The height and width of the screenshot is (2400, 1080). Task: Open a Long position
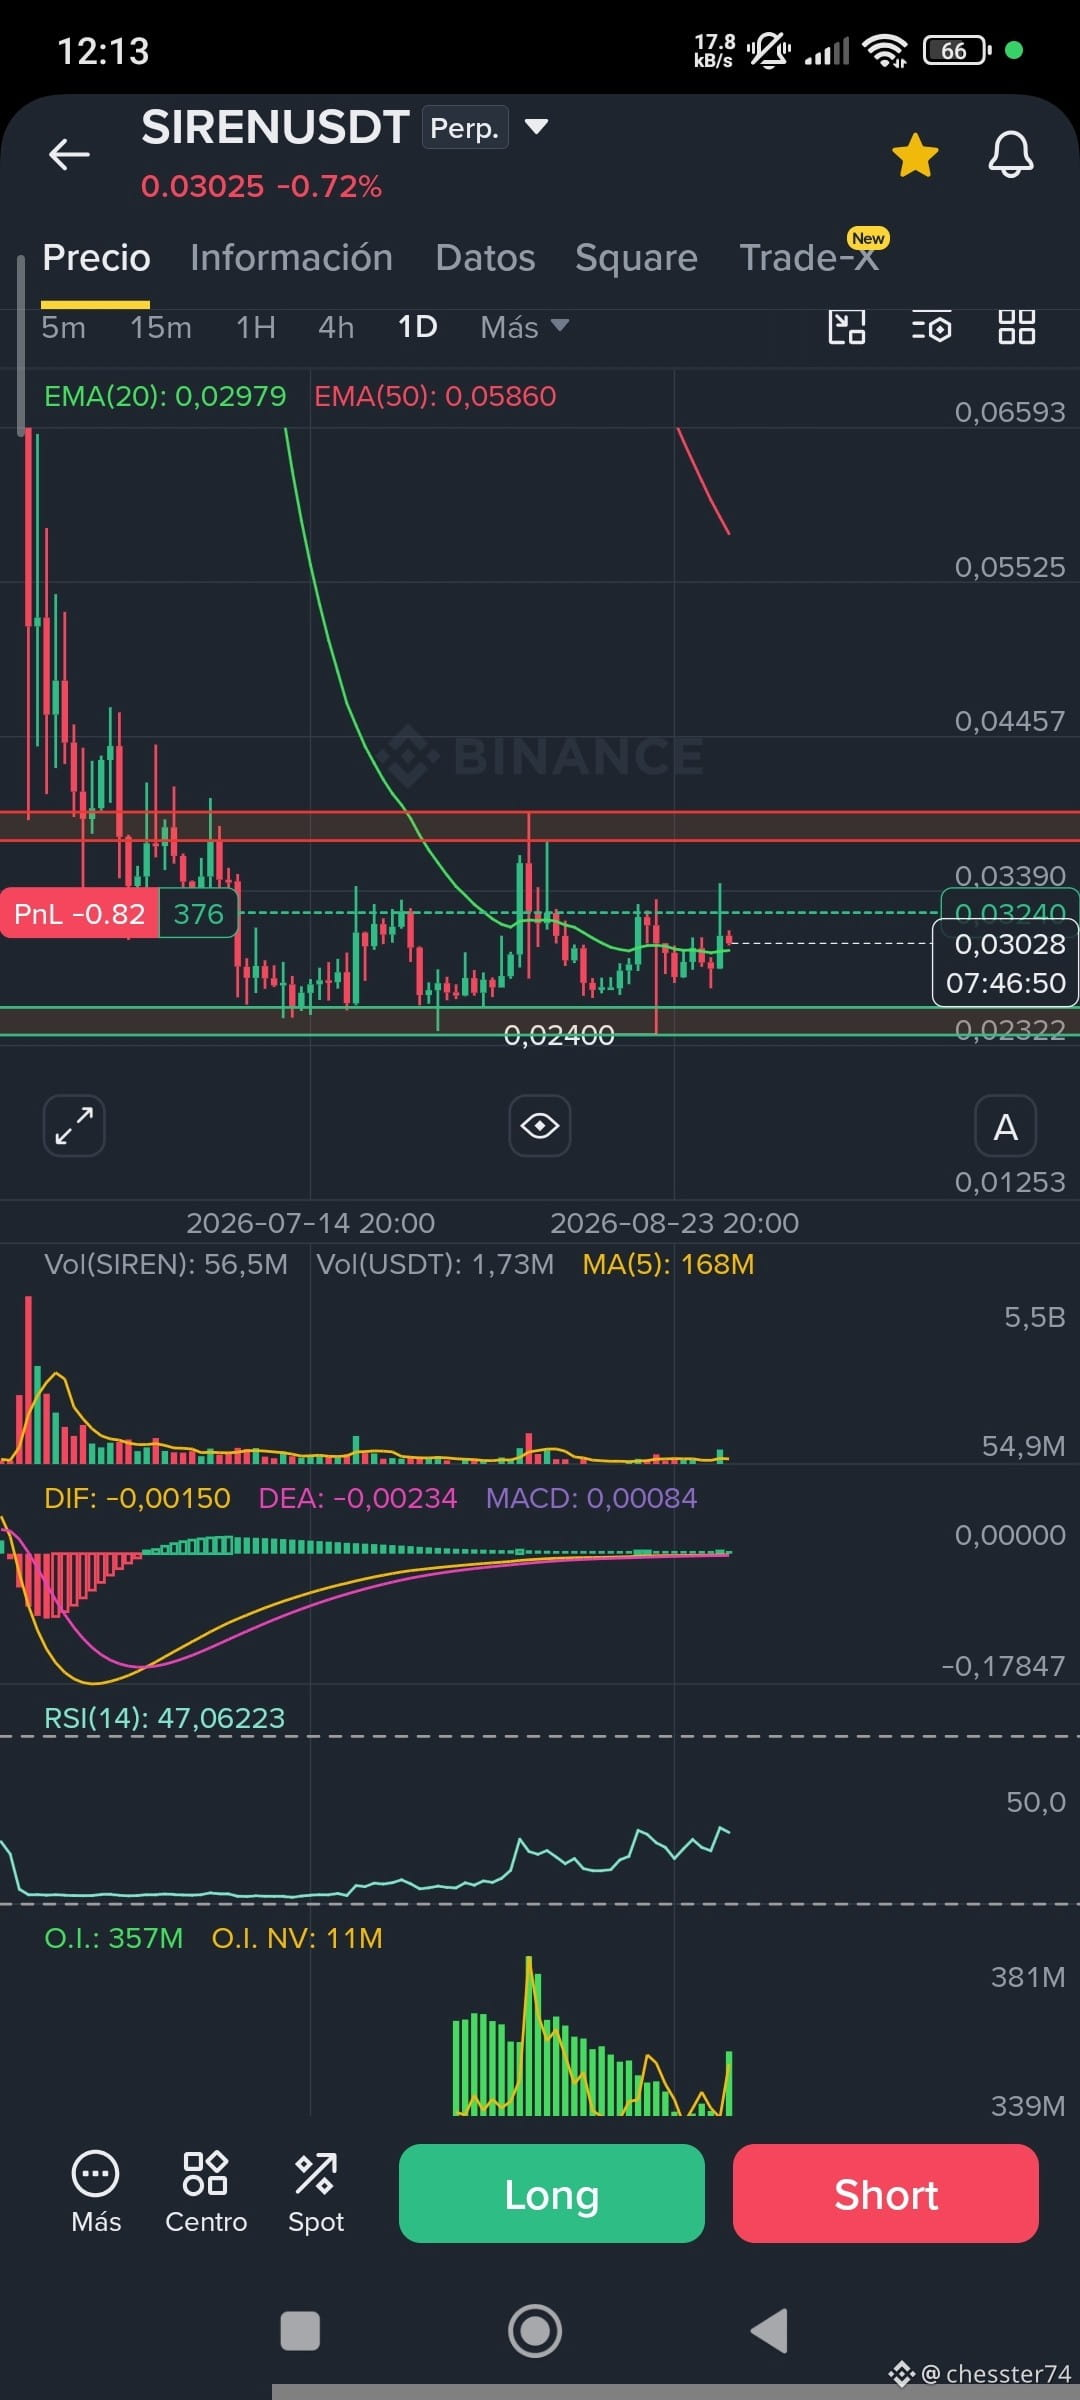pyautogui.click(x=552, y=2194)
